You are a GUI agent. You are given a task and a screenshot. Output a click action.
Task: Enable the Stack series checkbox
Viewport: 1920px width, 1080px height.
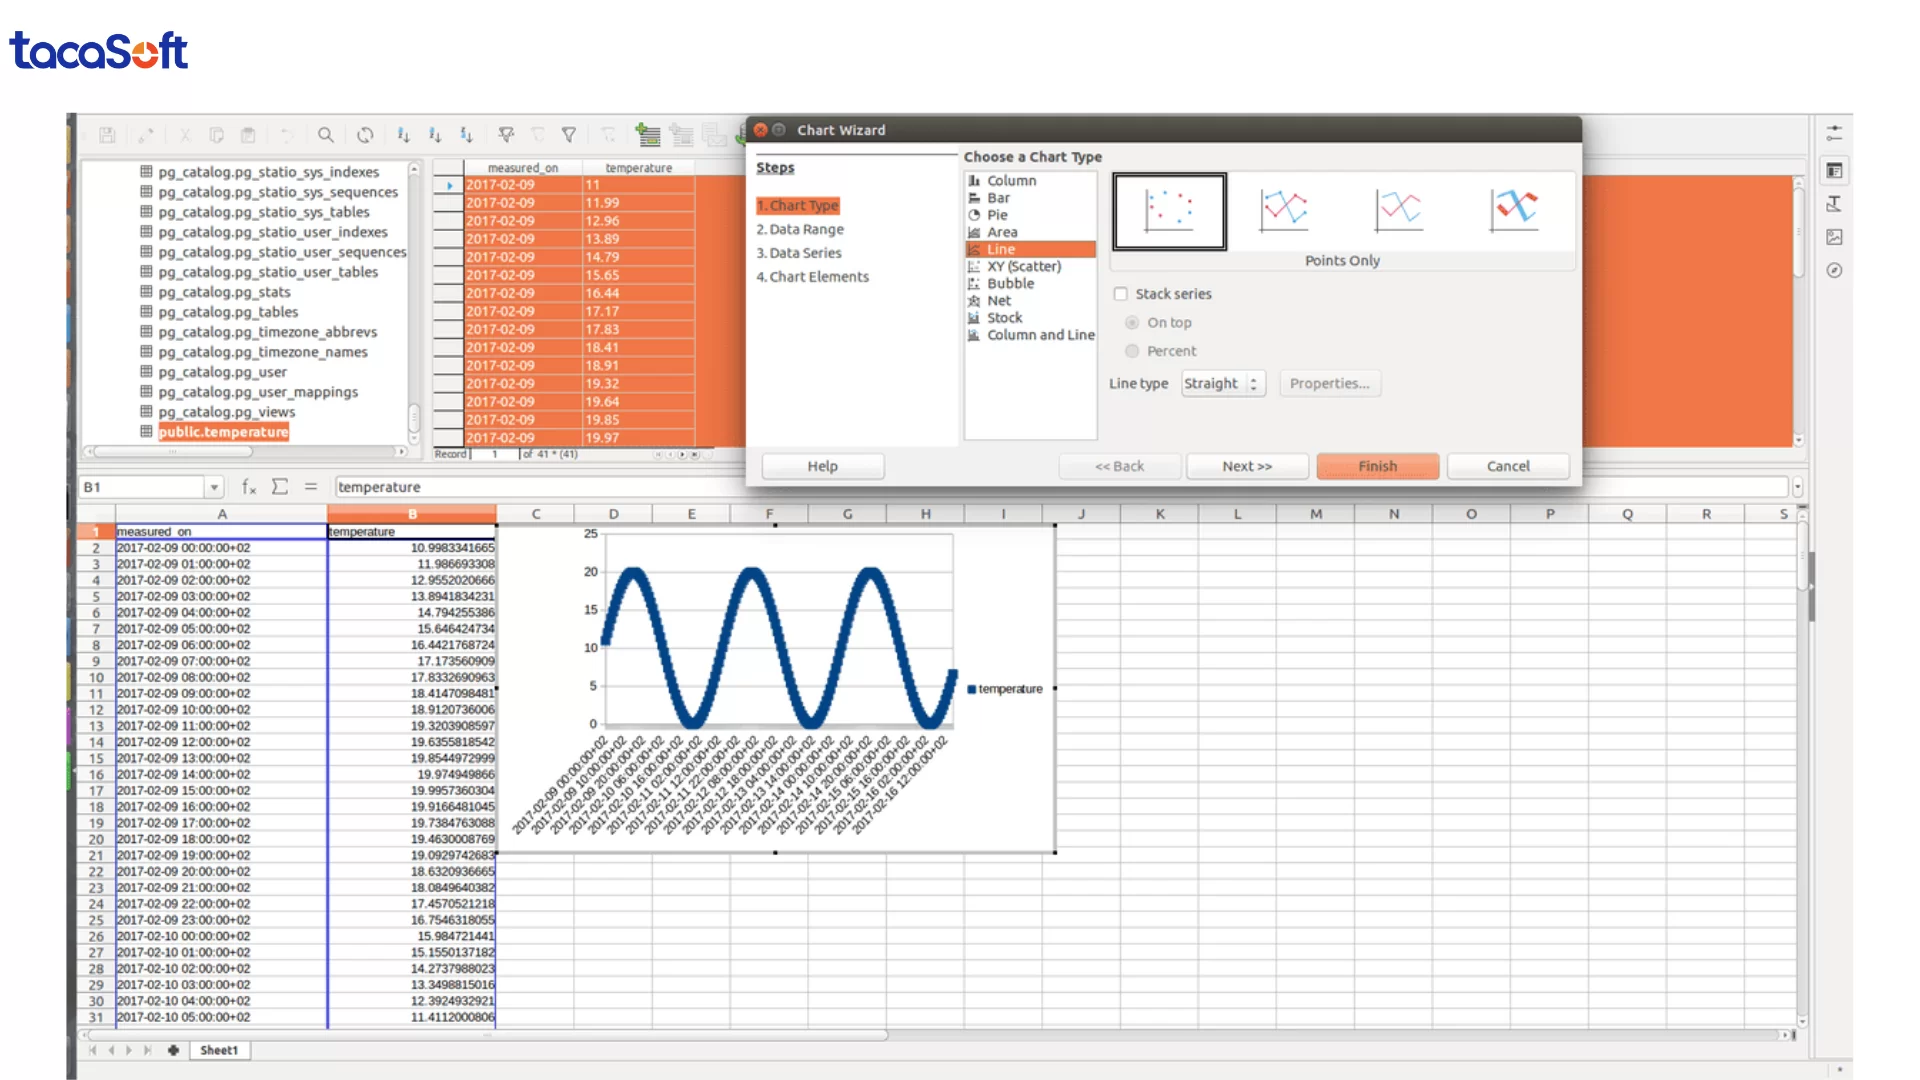[1121, 294]
